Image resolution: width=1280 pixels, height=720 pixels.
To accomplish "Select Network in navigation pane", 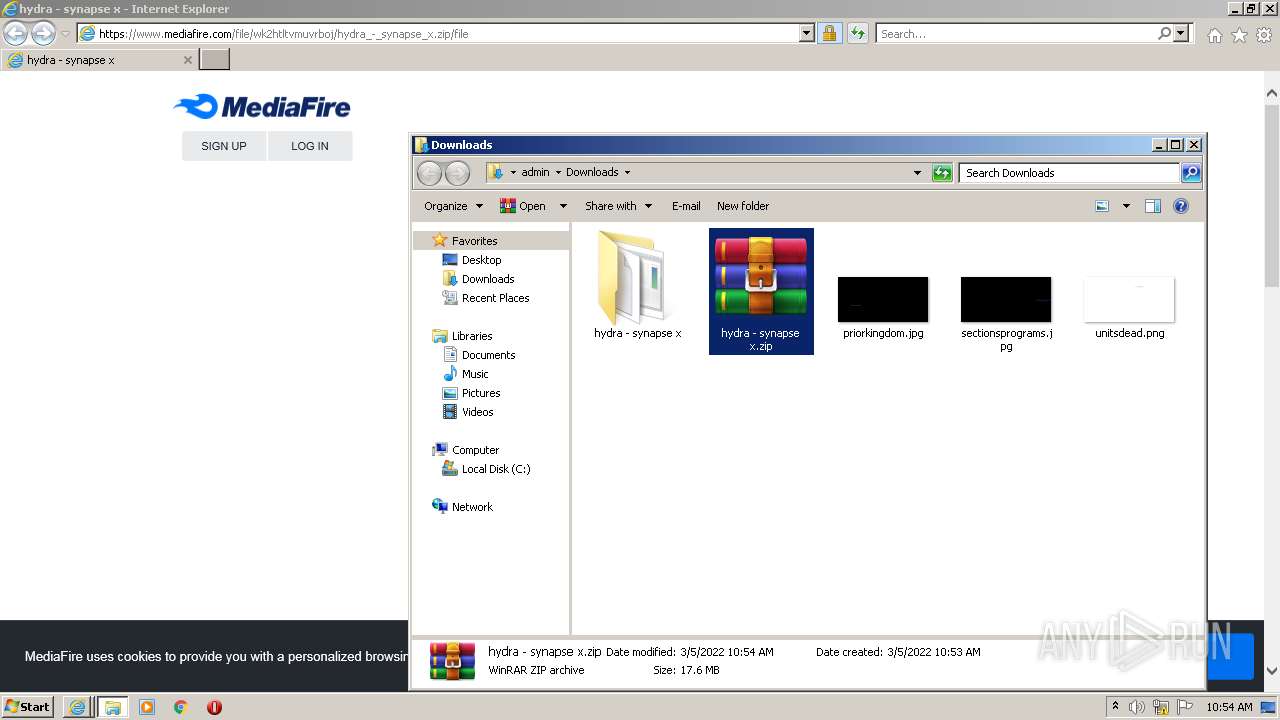I will (472, 507).
